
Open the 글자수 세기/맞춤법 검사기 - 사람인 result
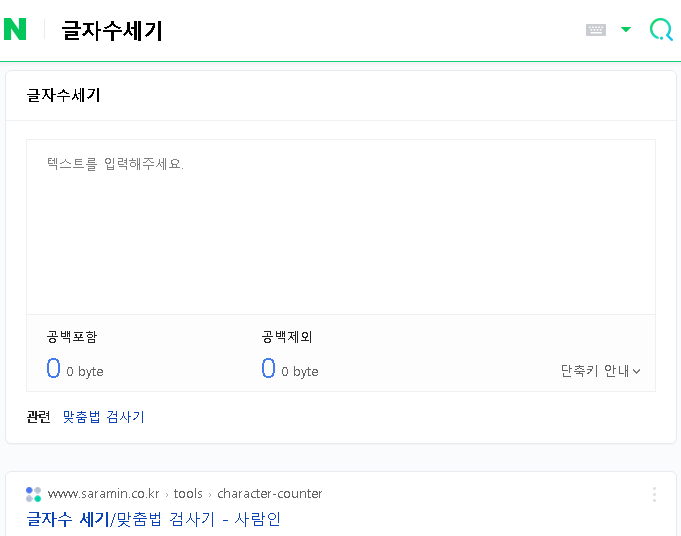(x=153, y=519)
